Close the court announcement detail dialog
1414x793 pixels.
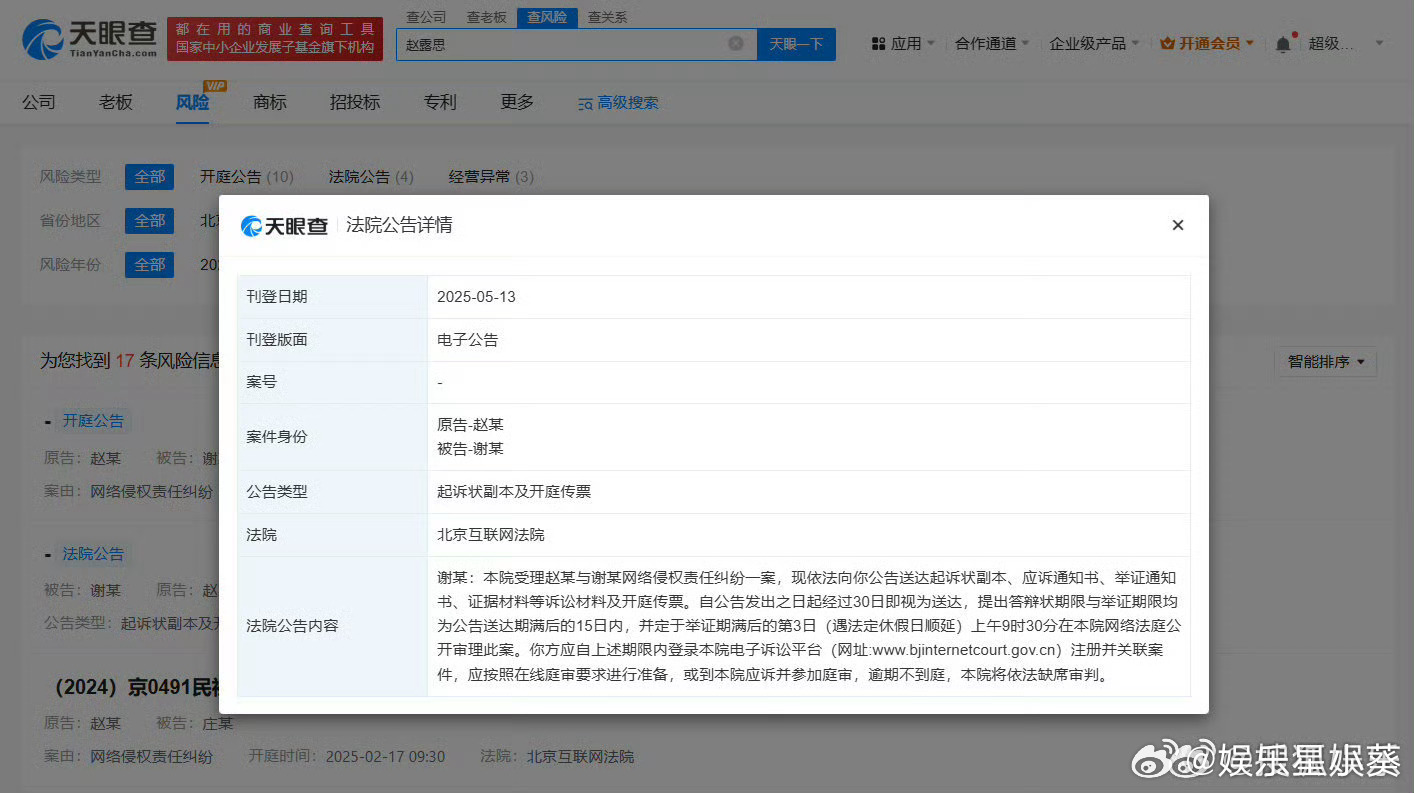tap(1177, 225)
